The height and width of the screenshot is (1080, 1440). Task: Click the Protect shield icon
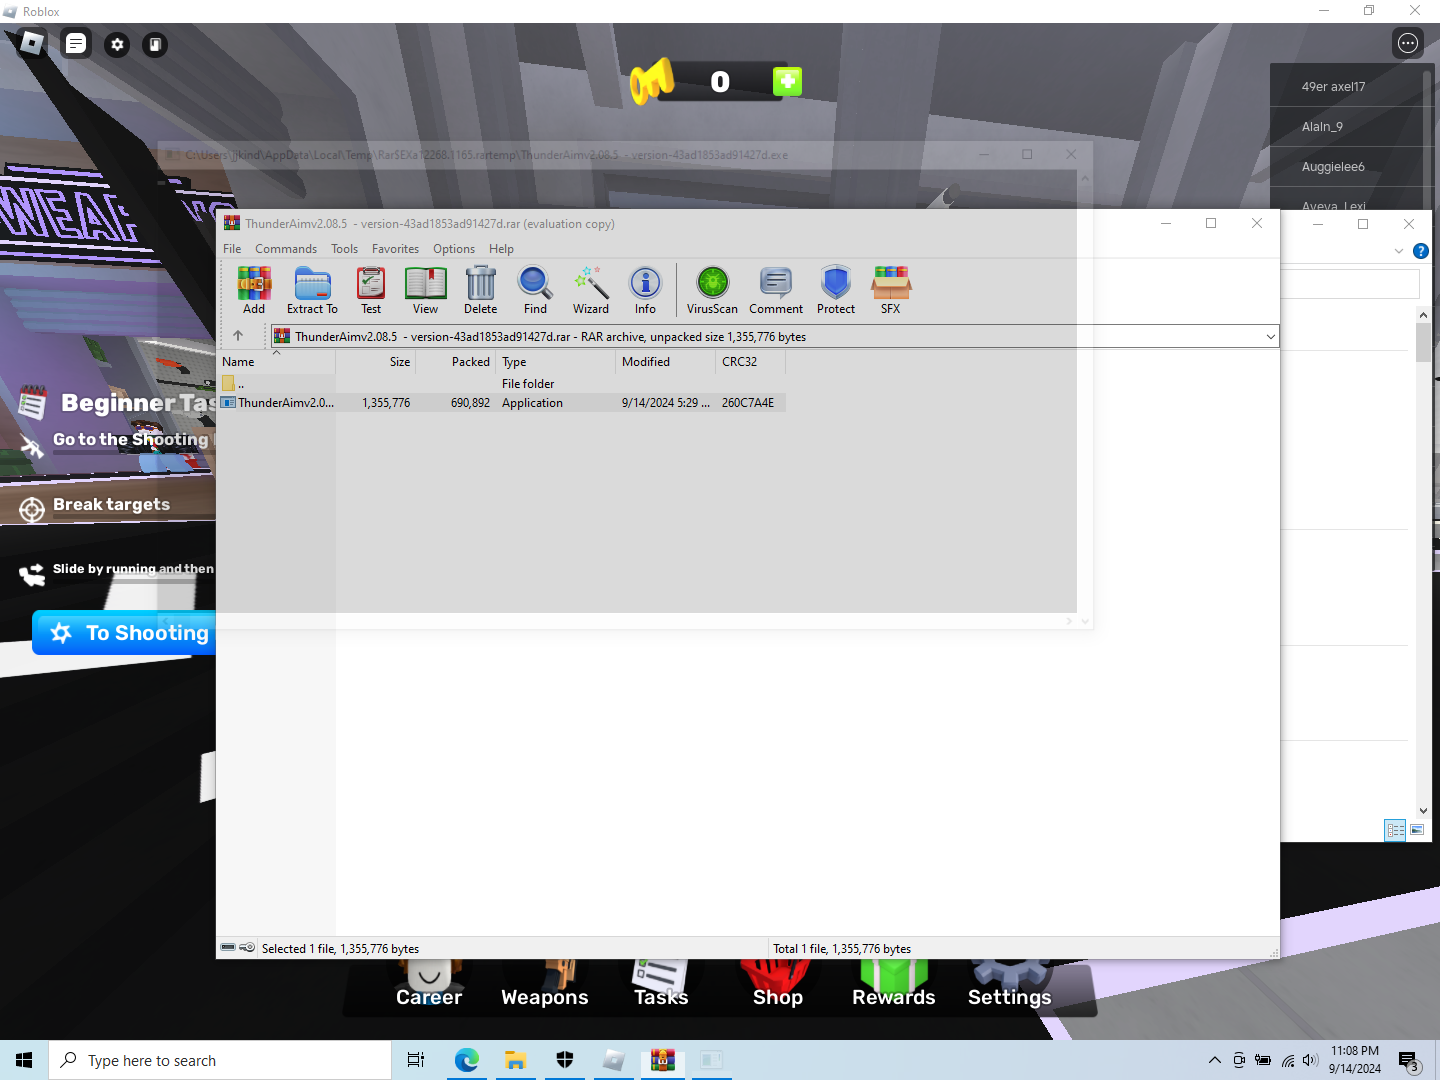pyautogui.click(x=836, y=290)
